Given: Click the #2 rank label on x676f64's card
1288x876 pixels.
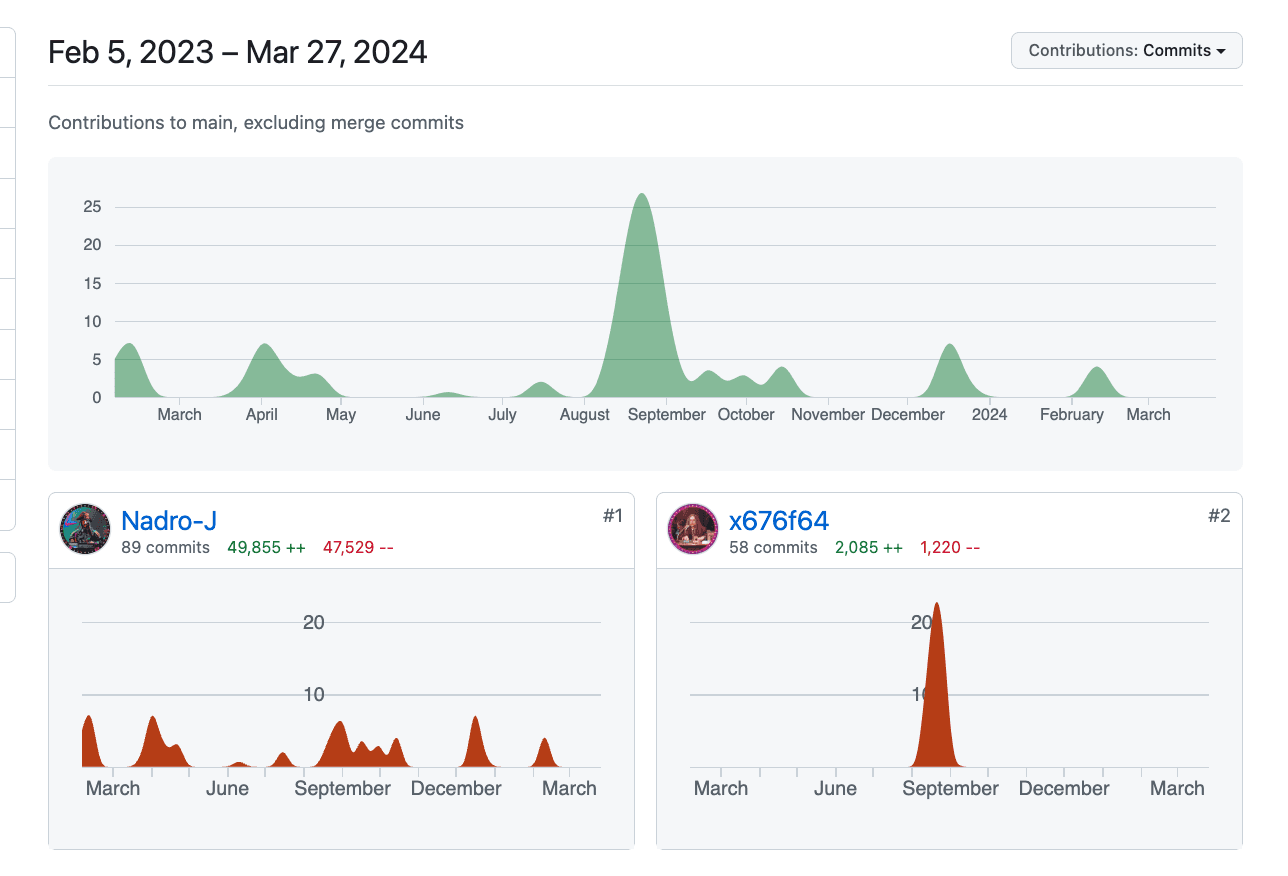Looking at the screenshot, I should (x=1219, y=516).
